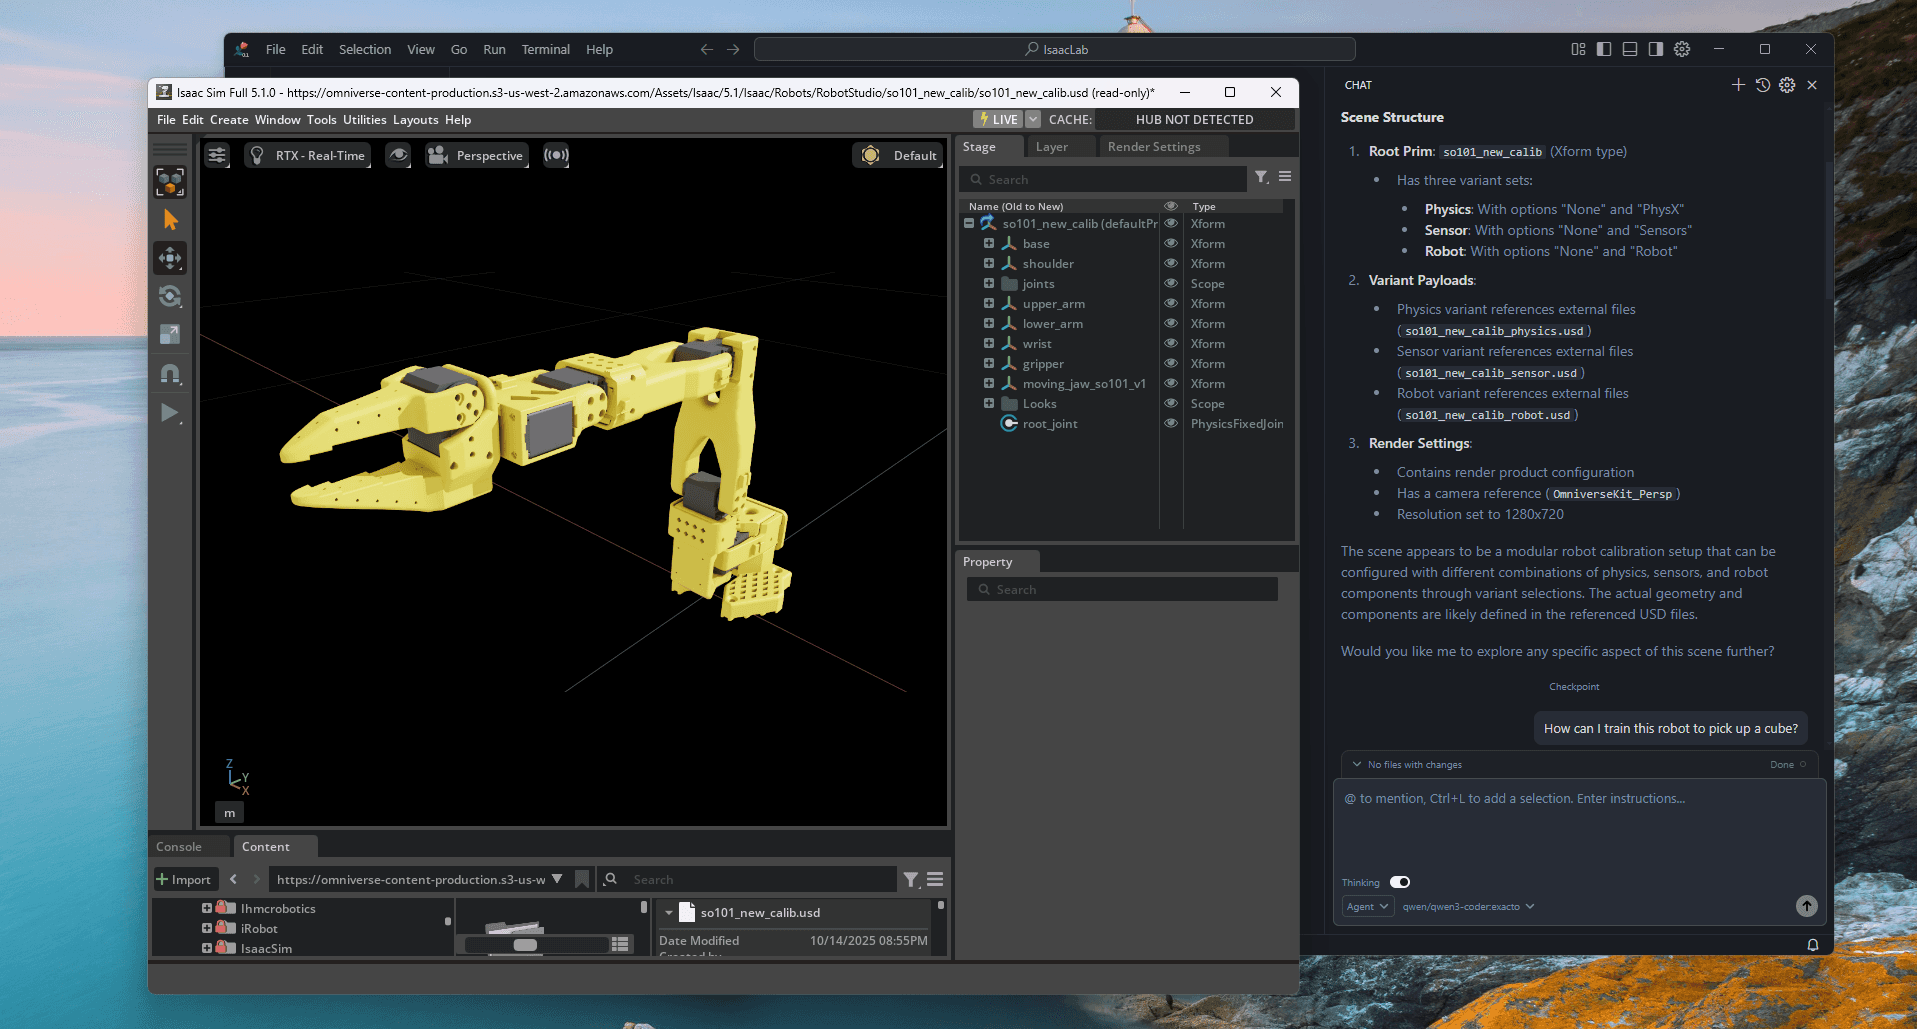Expand the upper_arm tree node
The image size is (1917, 1029).
click(x=989, y=304)
